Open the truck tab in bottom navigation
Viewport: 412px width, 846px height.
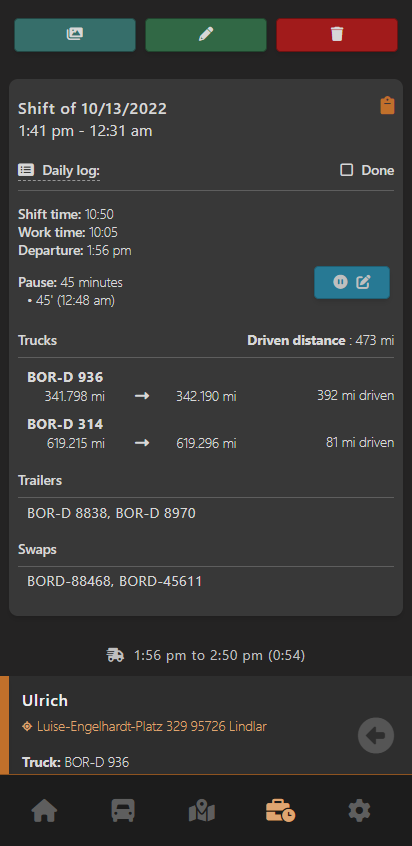pos(123,810)
